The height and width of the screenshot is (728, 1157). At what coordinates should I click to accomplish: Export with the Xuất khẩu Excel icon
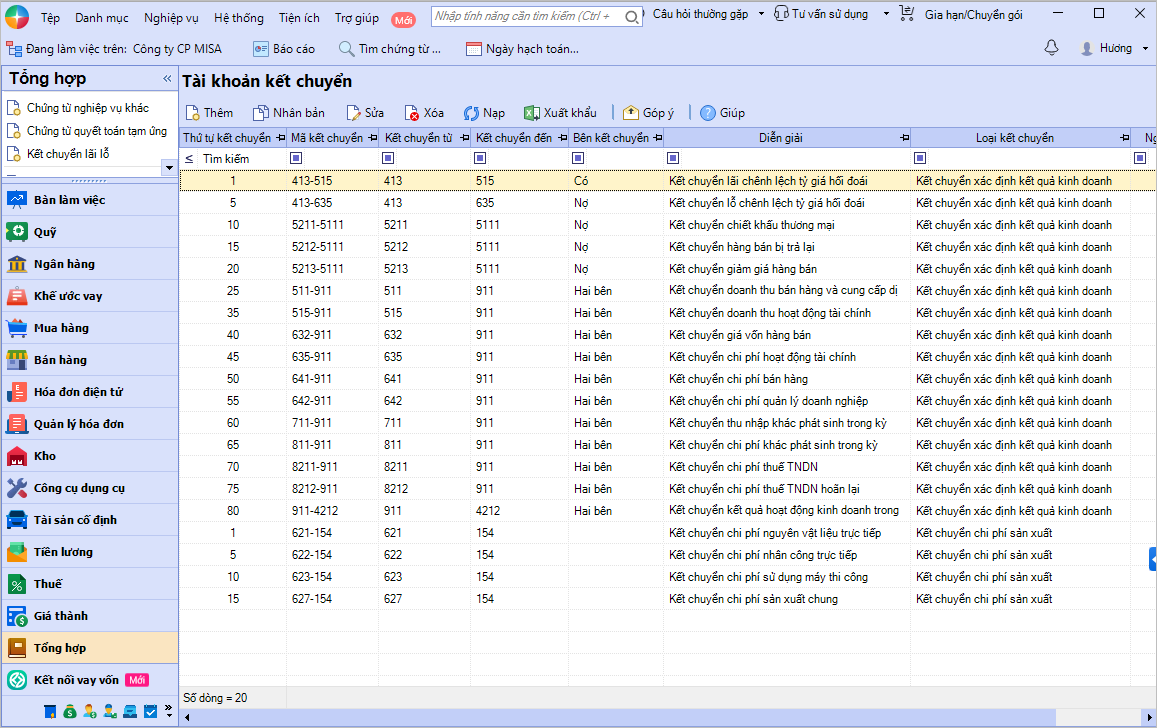pos(532,113)
